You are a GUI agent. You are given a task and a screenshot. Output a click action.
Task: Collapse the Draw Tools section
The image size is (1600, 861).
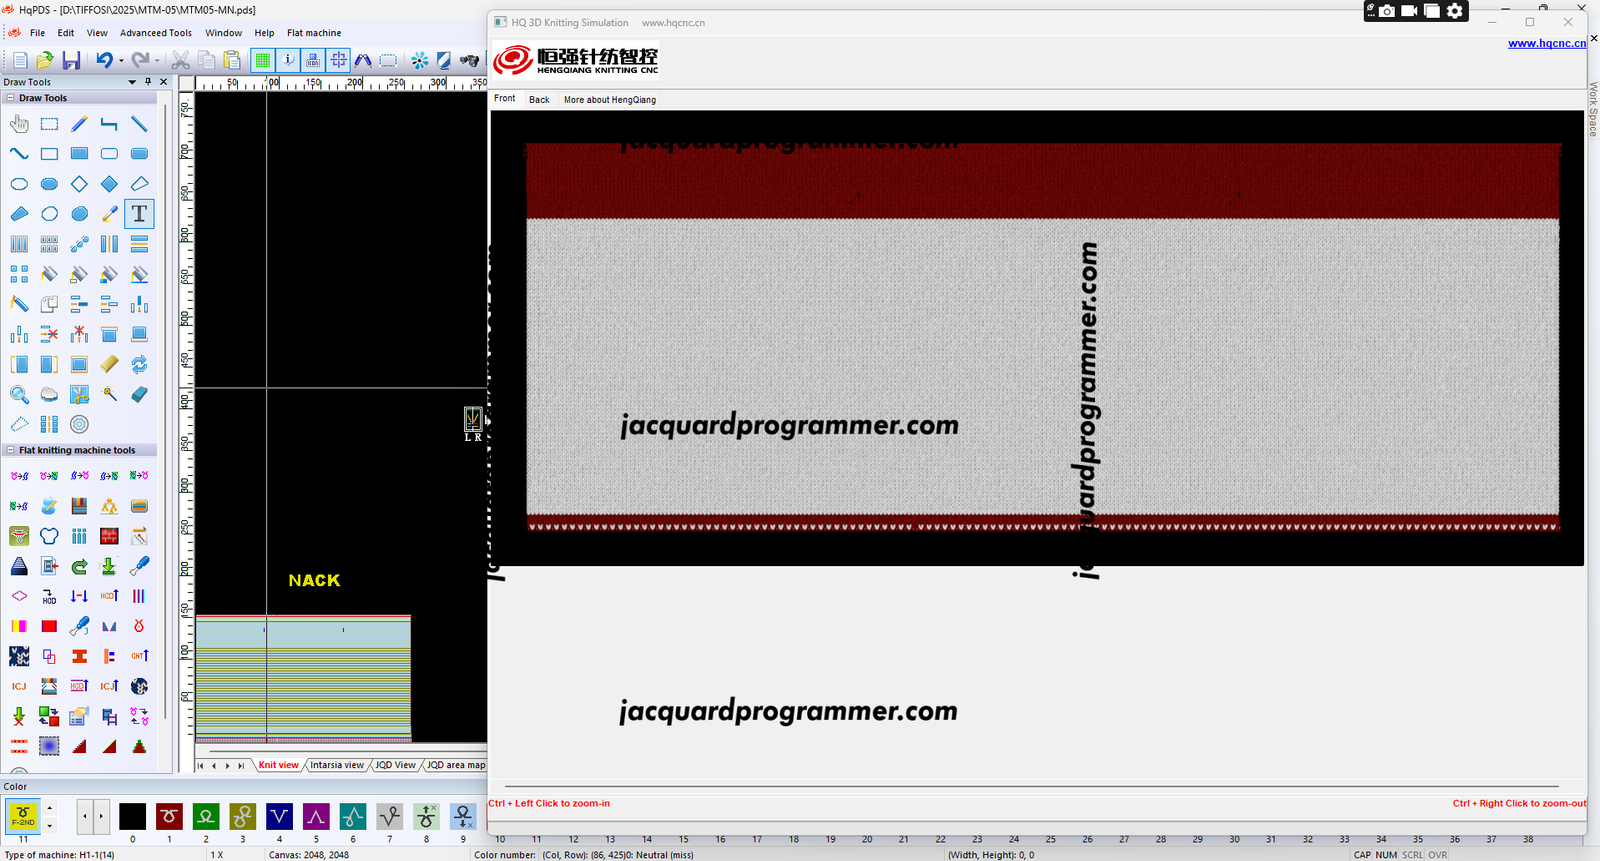(x=10, y=98)
